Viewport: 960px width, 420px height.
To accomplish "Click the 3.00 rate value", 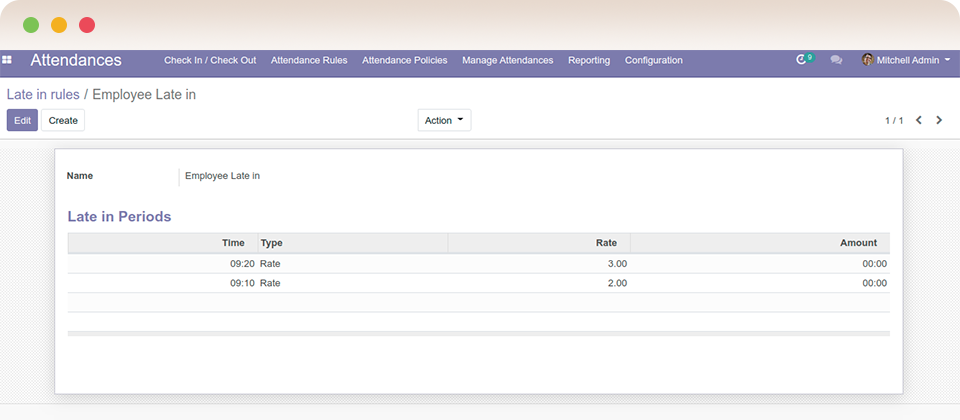I will tap(617, 264).
